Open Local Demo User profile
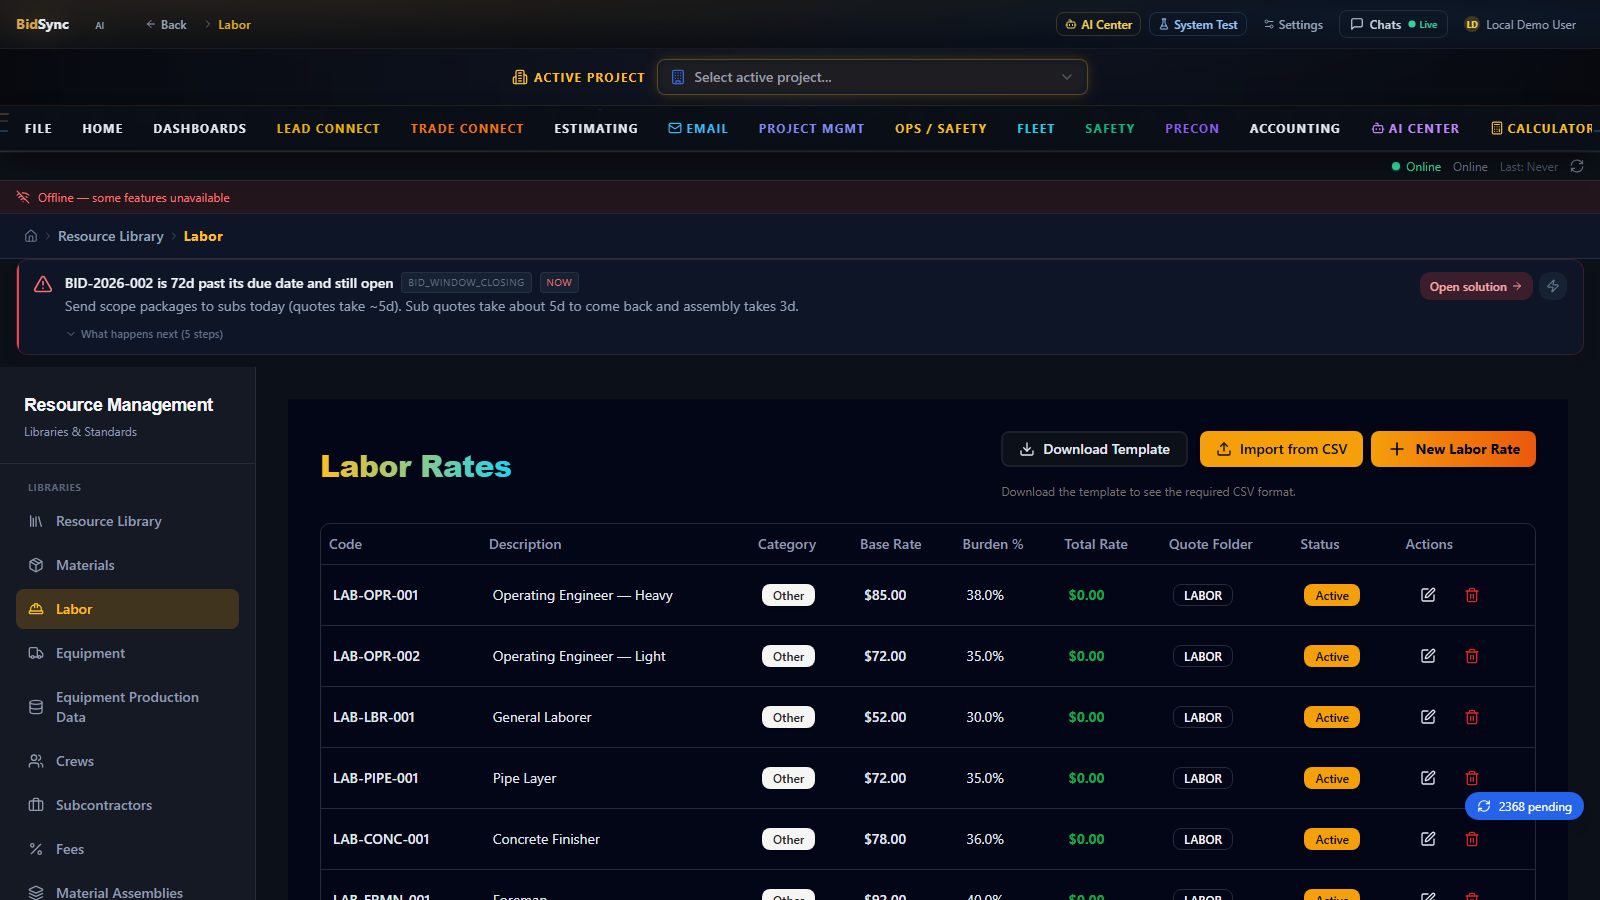 tap(1520, 24)
